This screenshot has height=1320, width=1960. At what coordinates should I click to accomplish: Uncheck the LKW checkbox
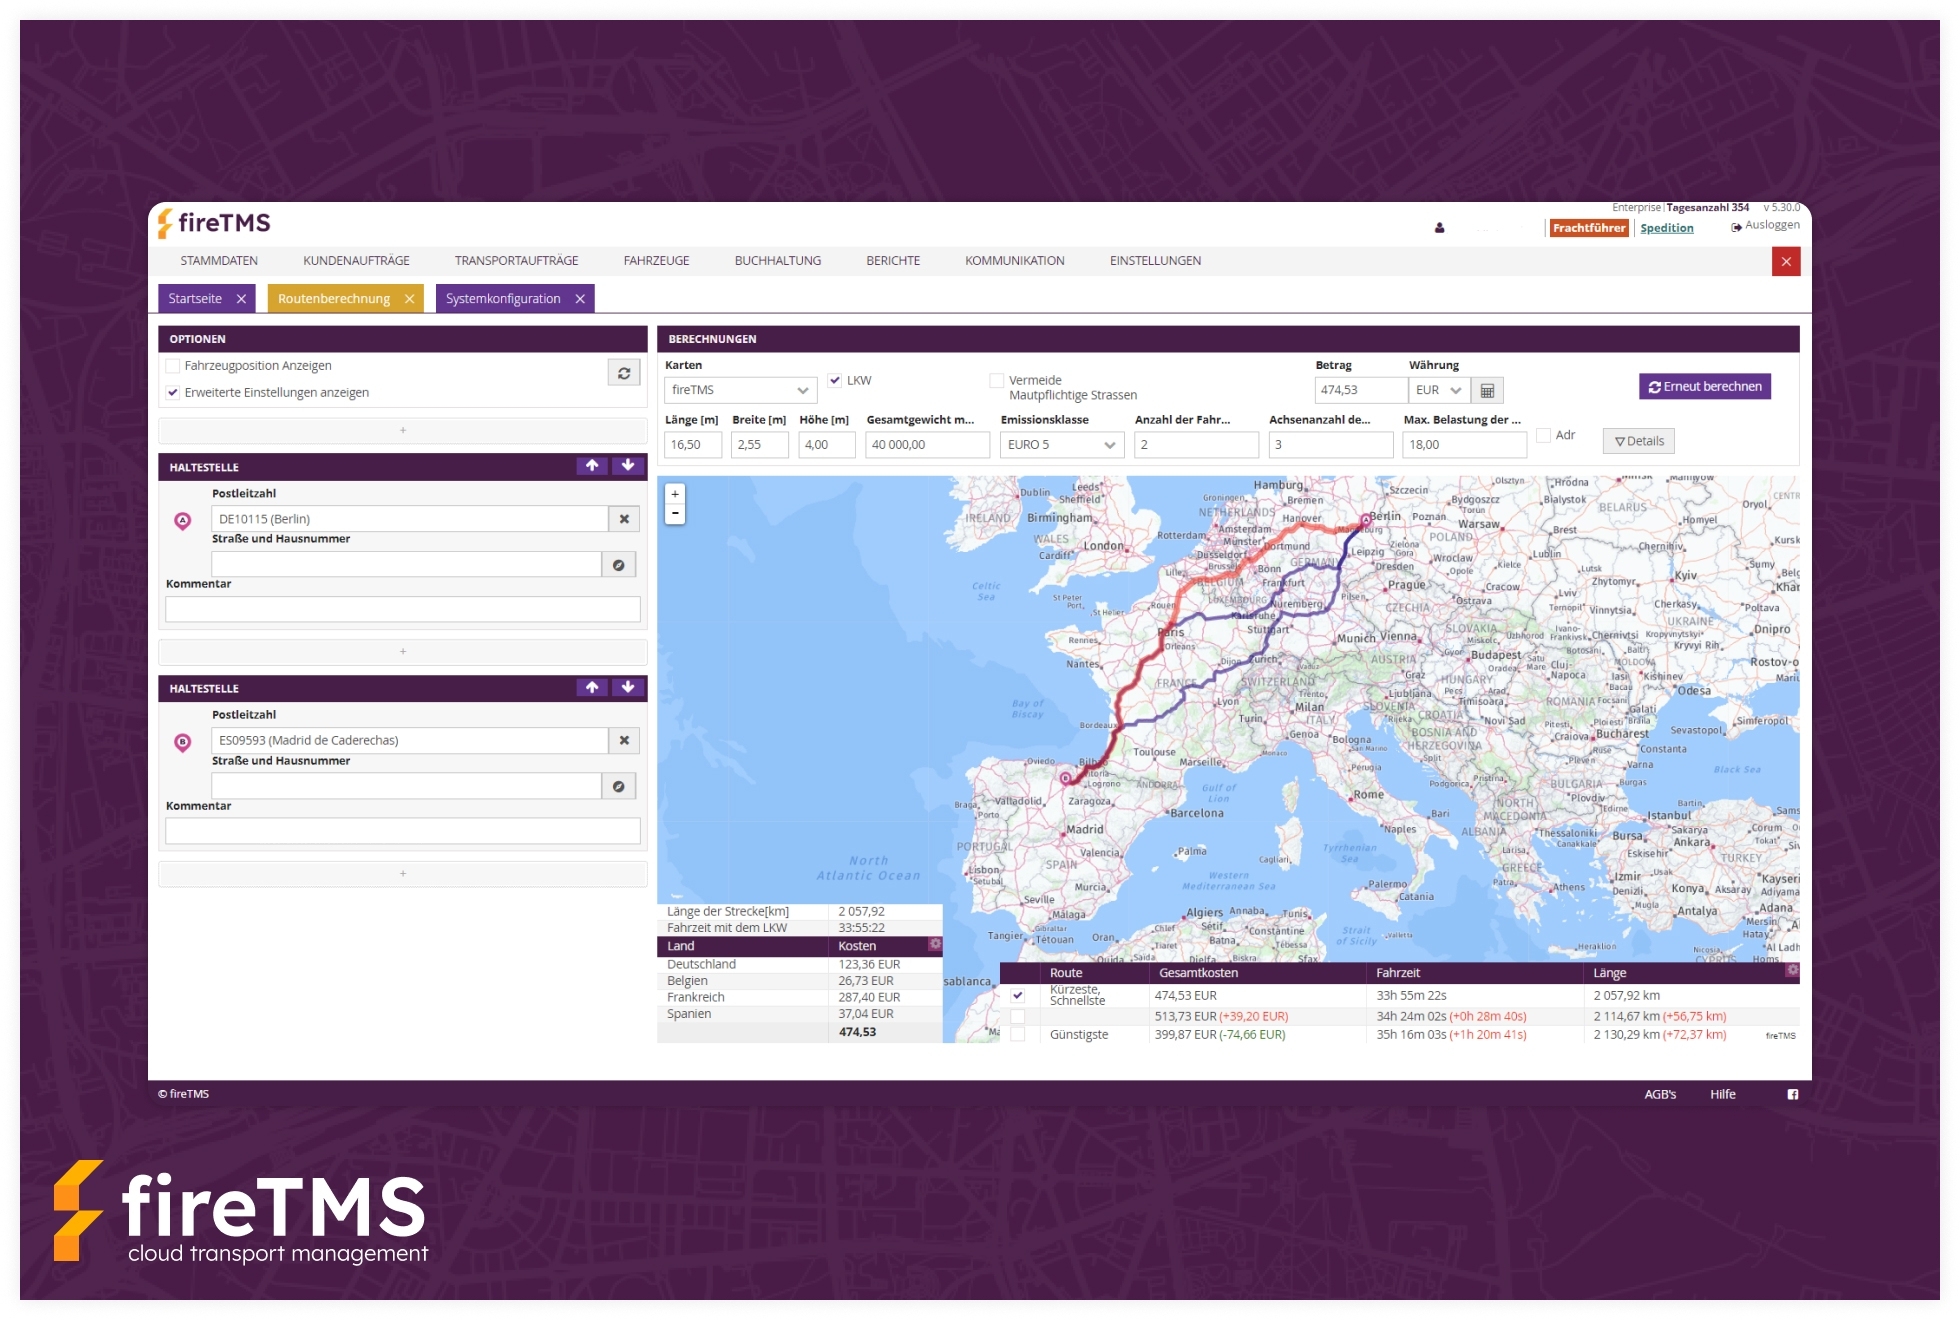pyautogui.click(x=835, y=380)
